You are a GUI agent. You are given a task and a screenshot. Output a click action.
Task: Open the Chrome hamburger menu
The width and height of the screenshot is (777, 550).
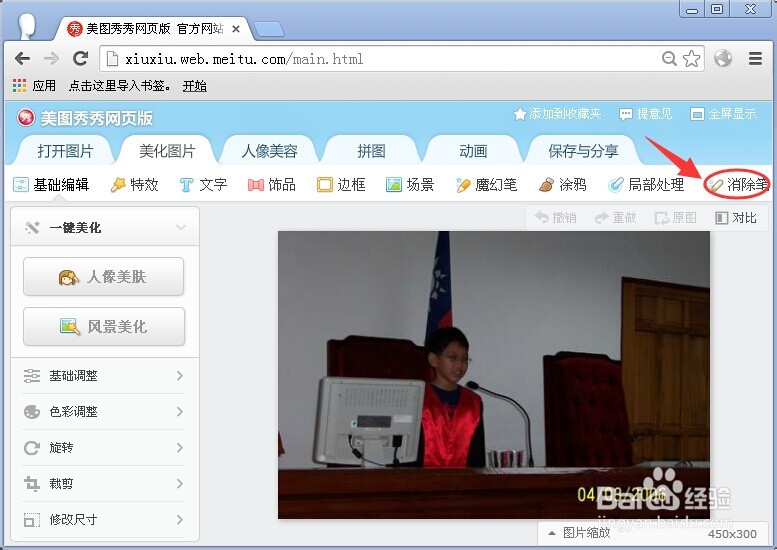click(755, 58)
